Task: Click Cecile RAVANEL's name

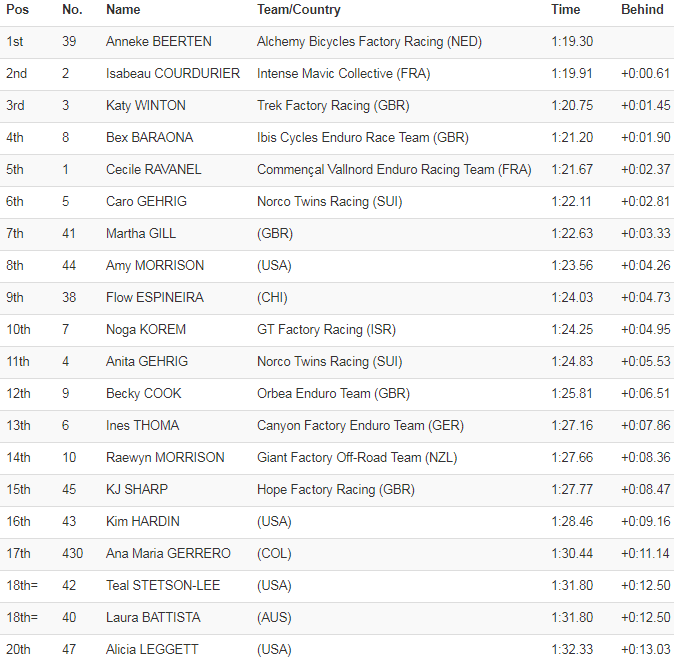Action: point(154,169)
